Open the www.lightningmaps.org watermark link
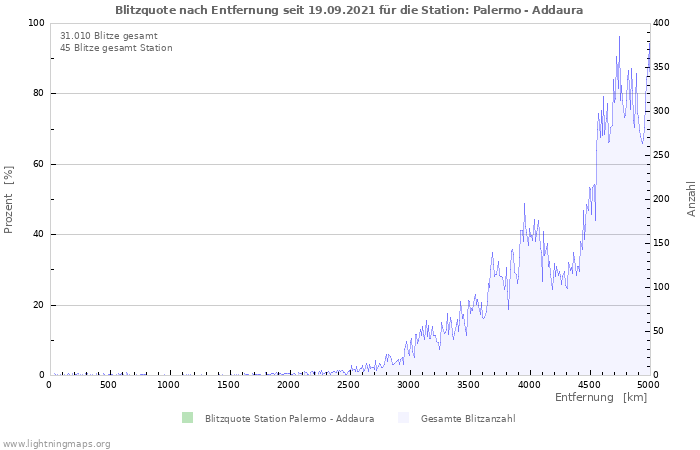Image resolution: width=700 pixels, height=450 pixels. [56, 443]
